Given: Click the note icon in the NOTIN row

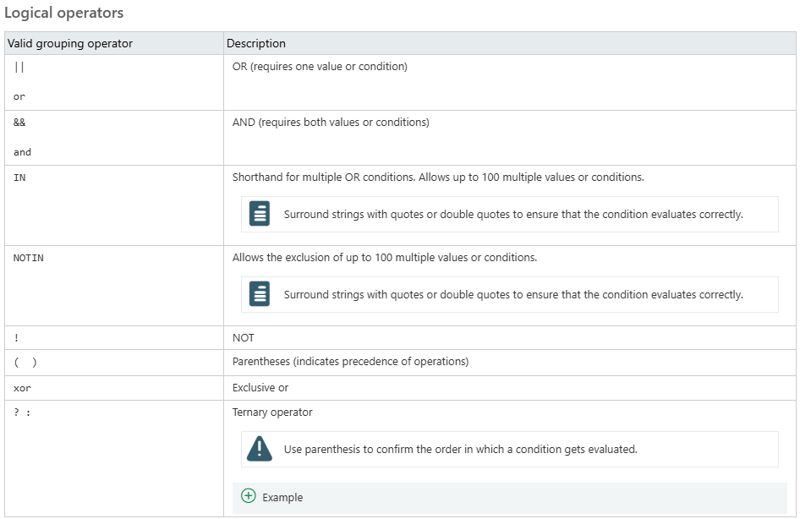Looking at the screenshot, I should coord(260,294).
